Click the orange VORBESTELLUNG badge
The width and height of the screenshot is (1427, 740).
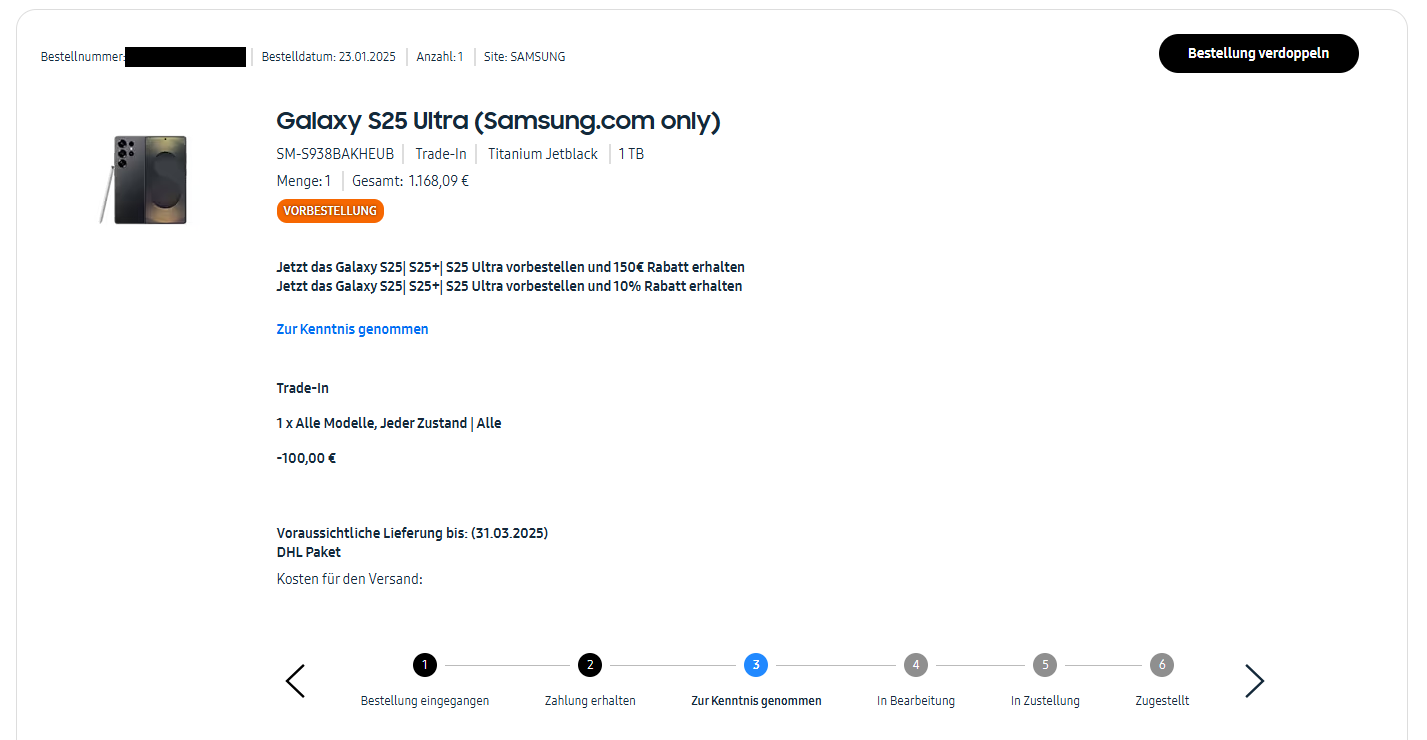[x=330, y=211]
